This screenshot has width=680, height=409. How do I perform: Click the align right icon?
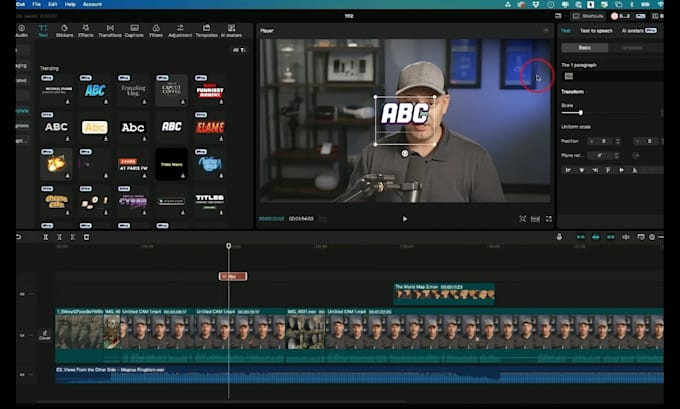pos(595,170)
